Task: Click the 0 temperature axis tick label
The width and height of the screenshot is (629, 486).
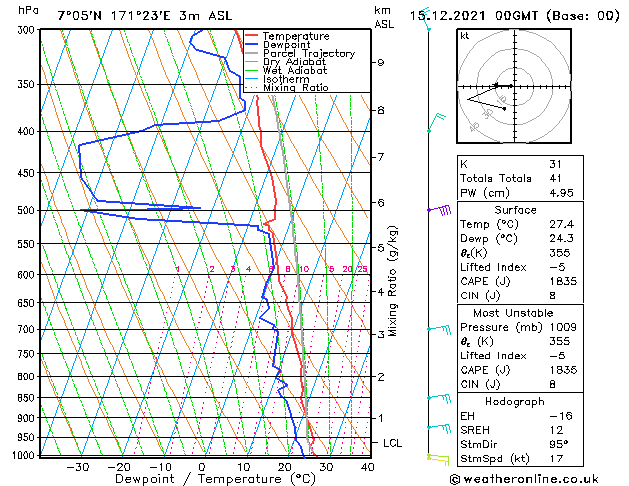Action: pyautogui.click(x=202, y=468)
